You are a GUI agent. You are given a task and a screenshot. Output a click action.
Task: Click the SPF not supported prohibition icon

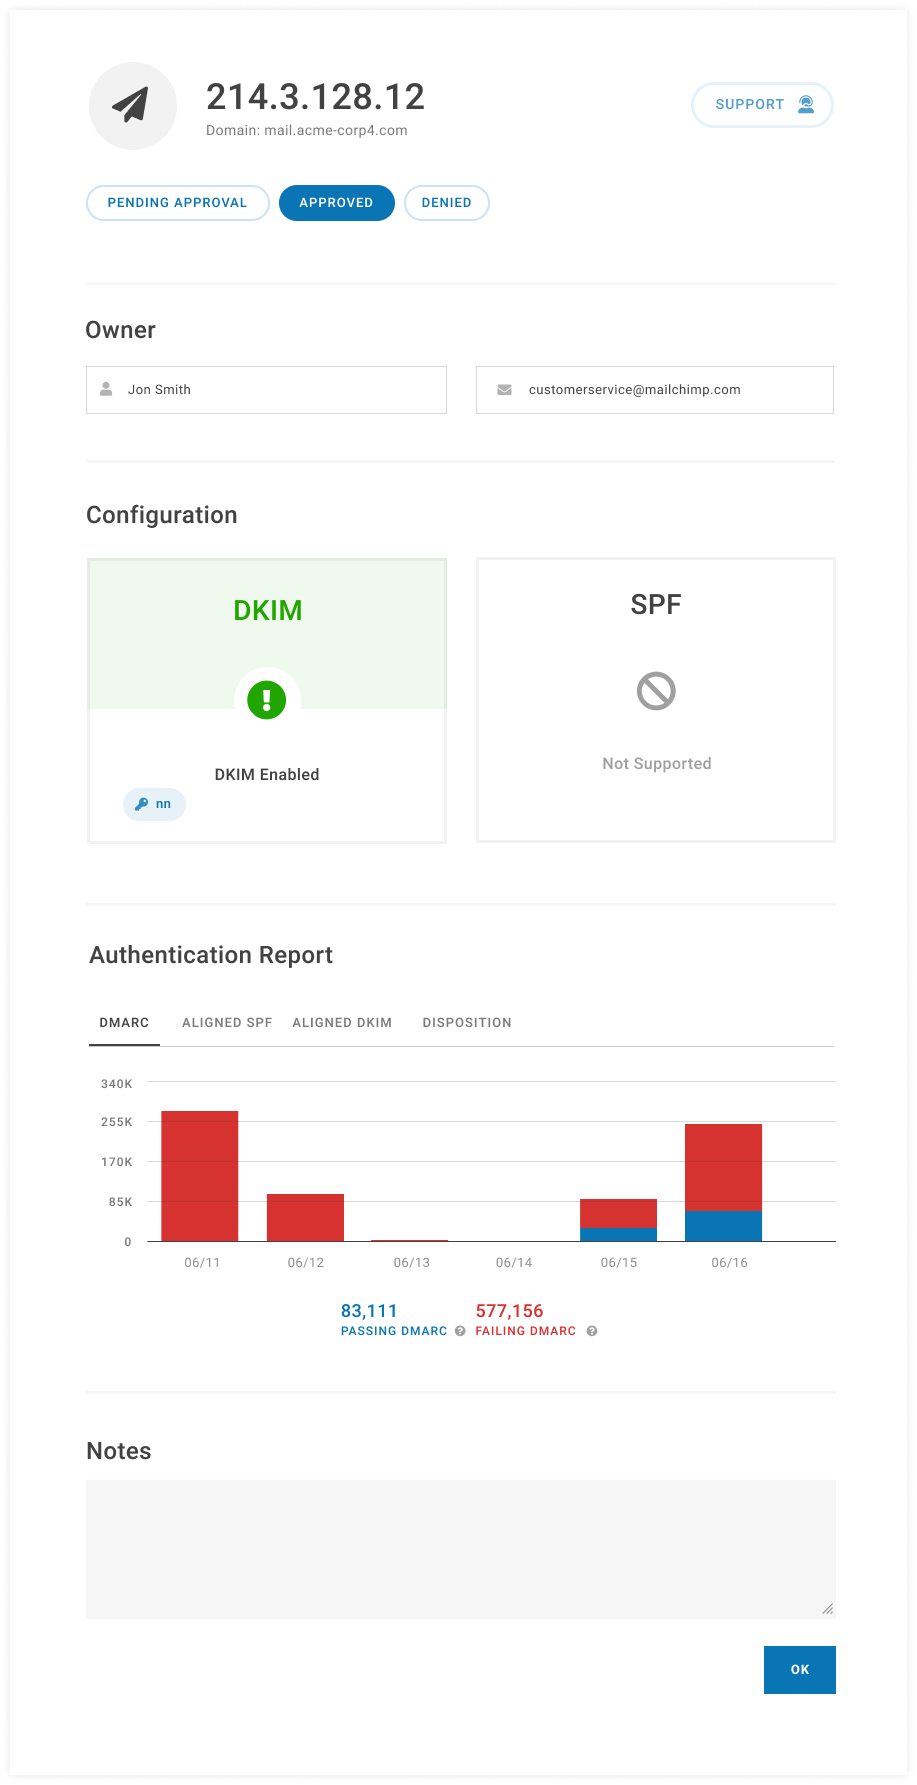click(x=656, y=691)
